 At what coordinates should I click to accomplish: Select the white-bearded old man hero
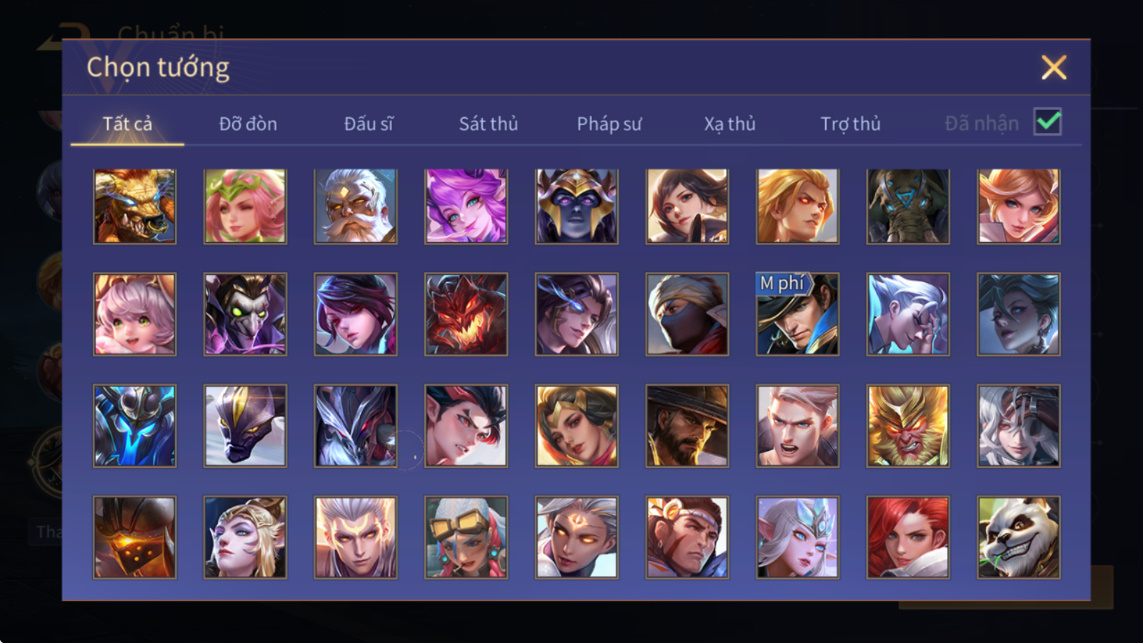pos(356,206)
